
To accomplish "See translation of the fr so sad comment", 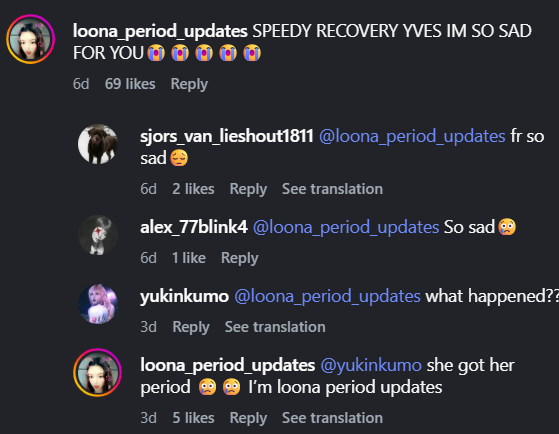I will coord(332,189).
